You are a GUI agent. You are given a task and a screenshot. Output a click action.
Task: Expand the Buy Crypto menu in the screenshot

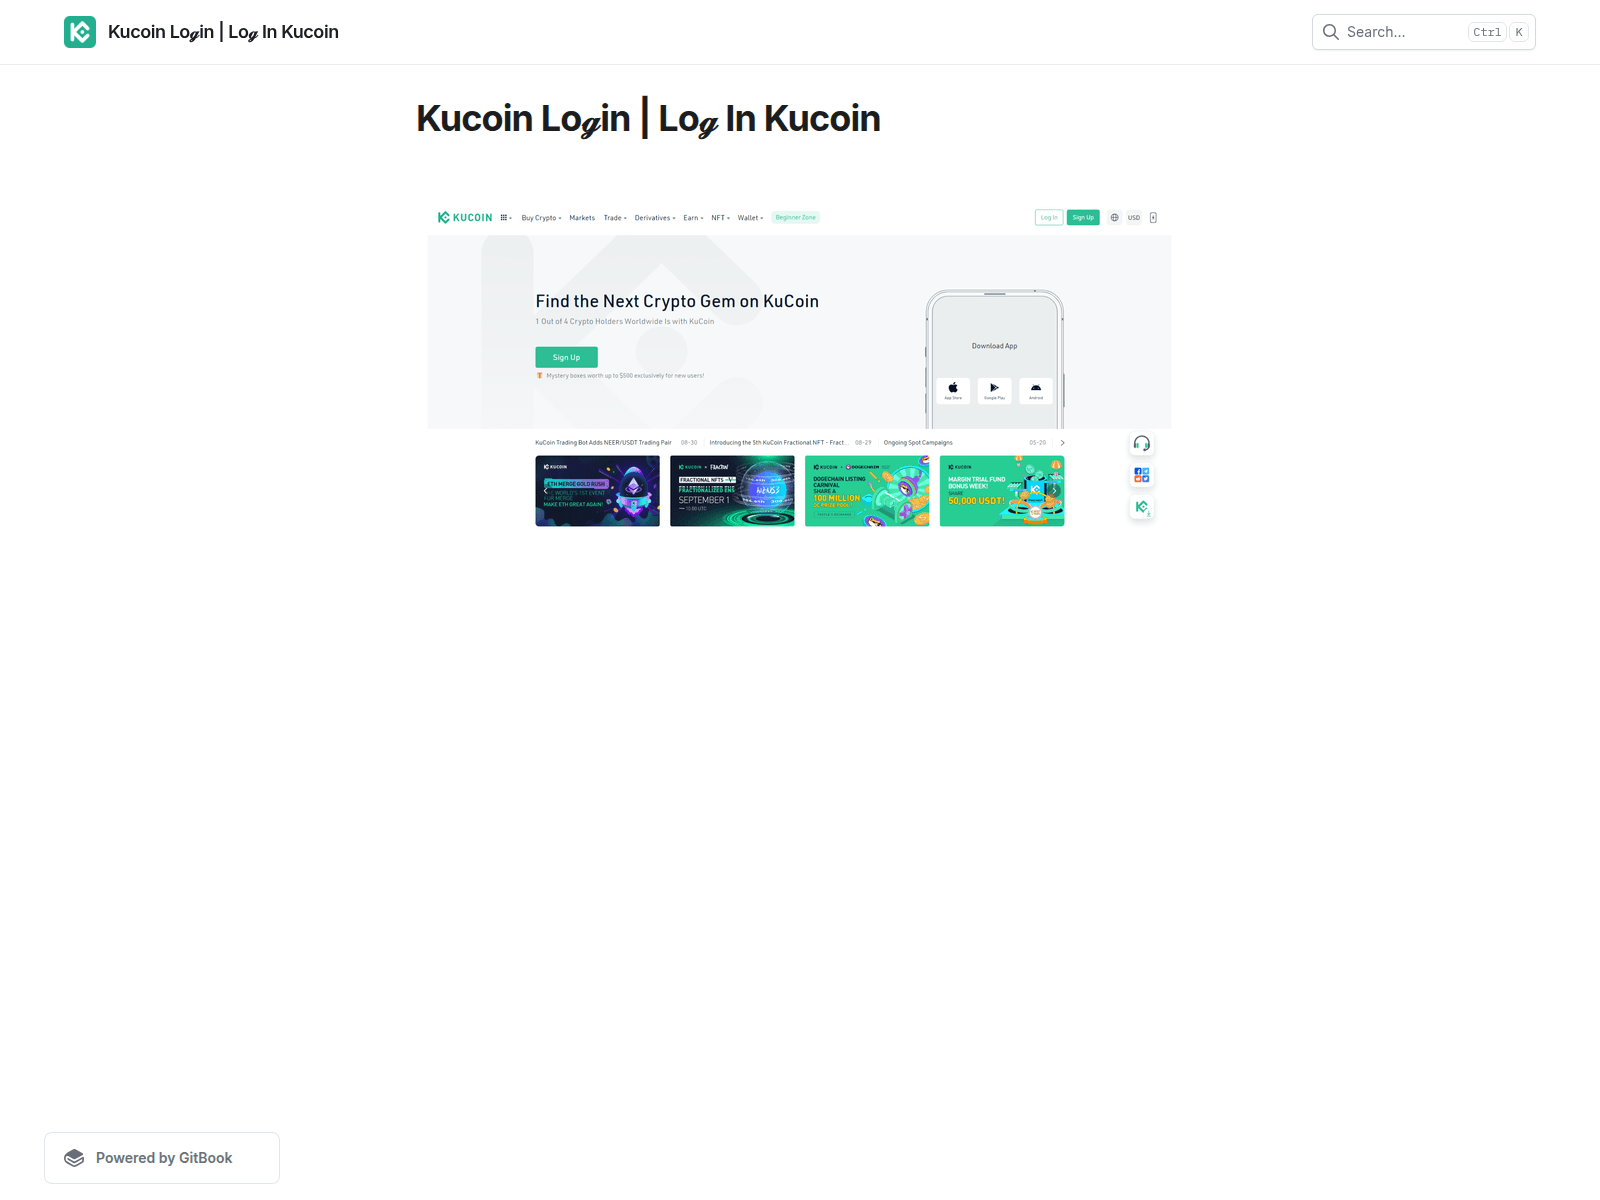(541, 217)
